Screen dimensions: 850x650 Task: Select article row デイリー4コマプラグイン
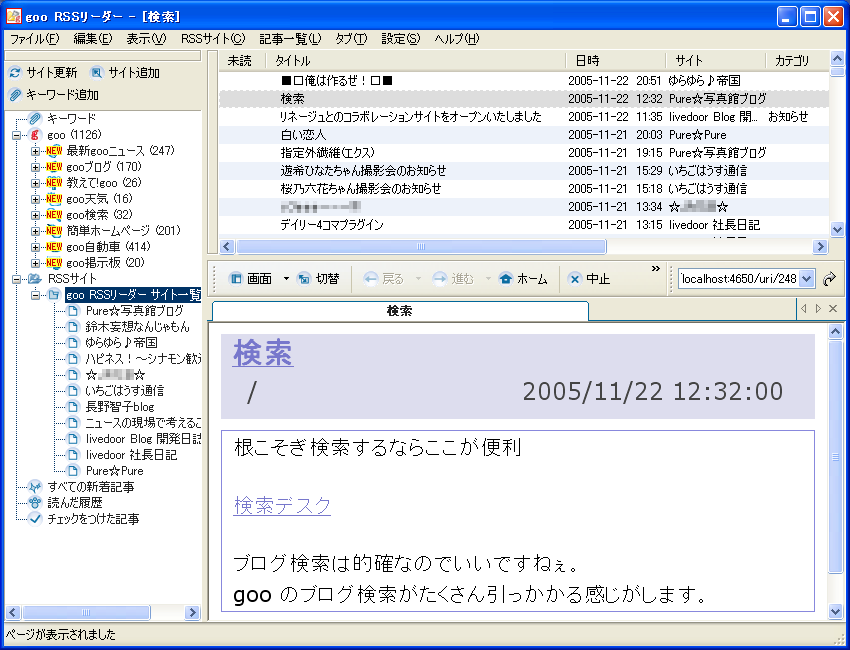[524, 224]
